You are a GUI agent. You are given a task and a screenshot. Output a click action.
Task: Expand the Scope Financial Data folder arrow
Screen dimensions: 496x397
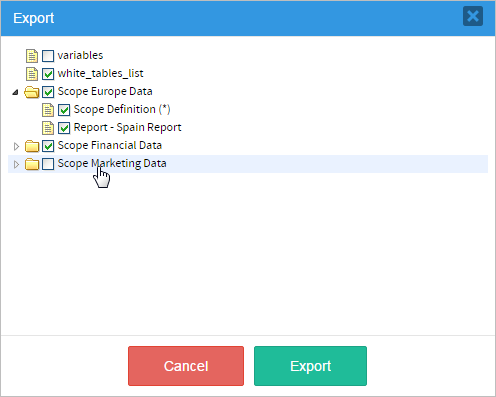16,146
